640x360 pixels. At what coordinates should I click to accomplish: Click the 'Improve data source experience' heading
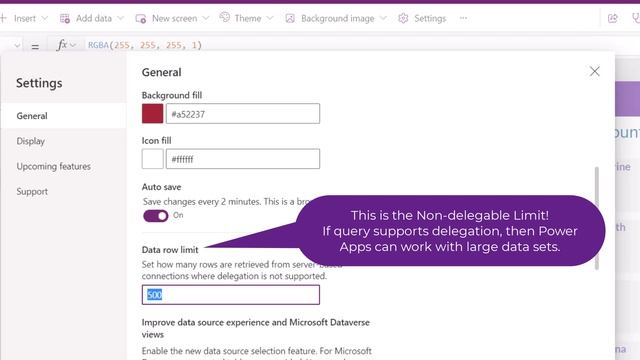click(256, 328)
